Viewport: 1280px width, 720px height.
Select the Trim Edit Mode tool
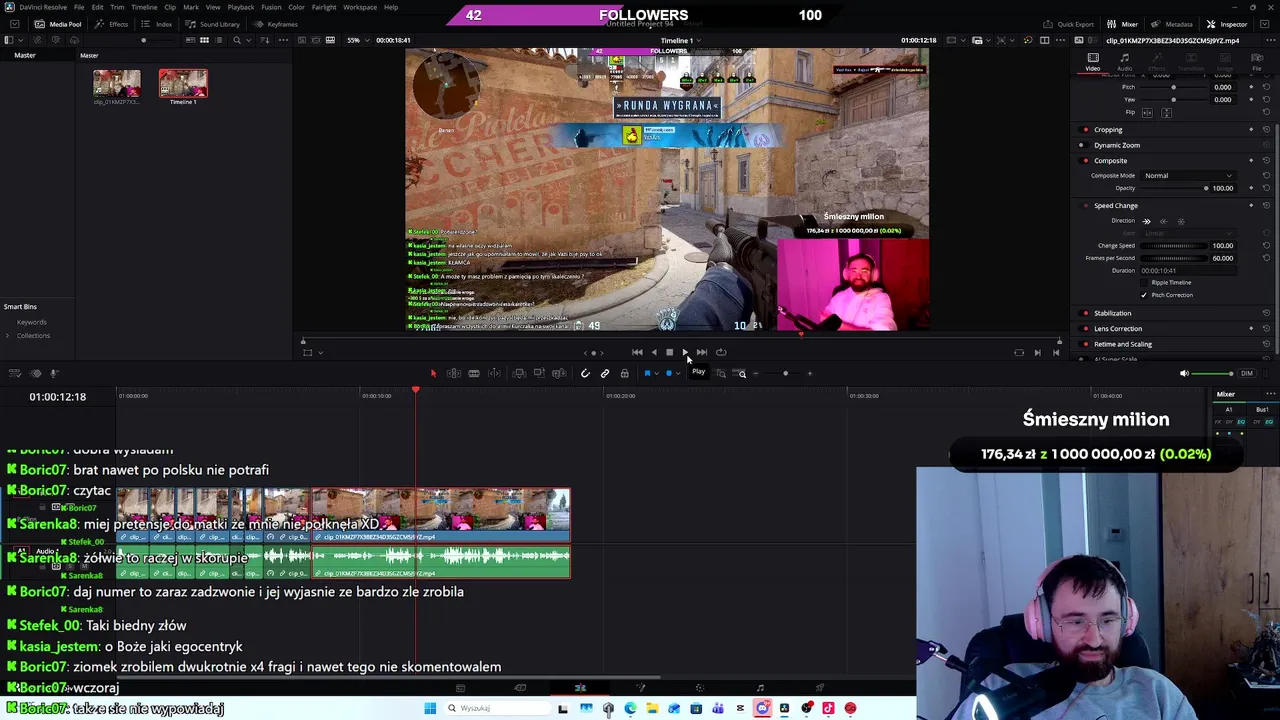(x=454, y=373)
